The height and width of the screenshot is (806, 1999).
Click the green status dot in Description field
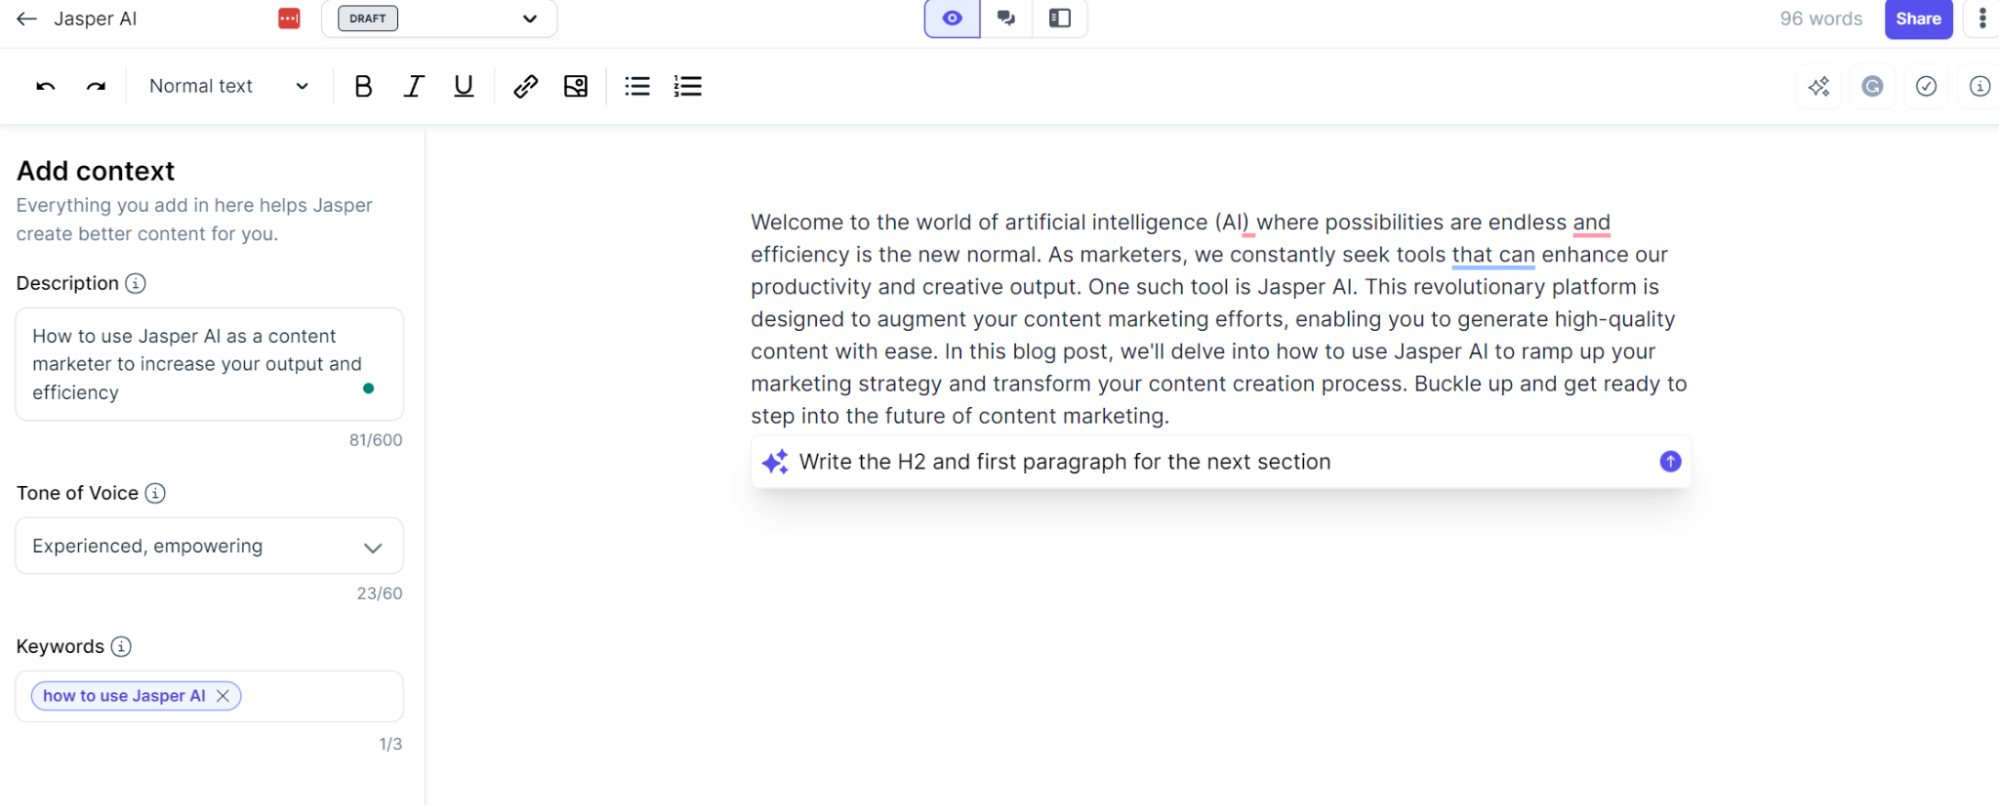coord(369,389)
